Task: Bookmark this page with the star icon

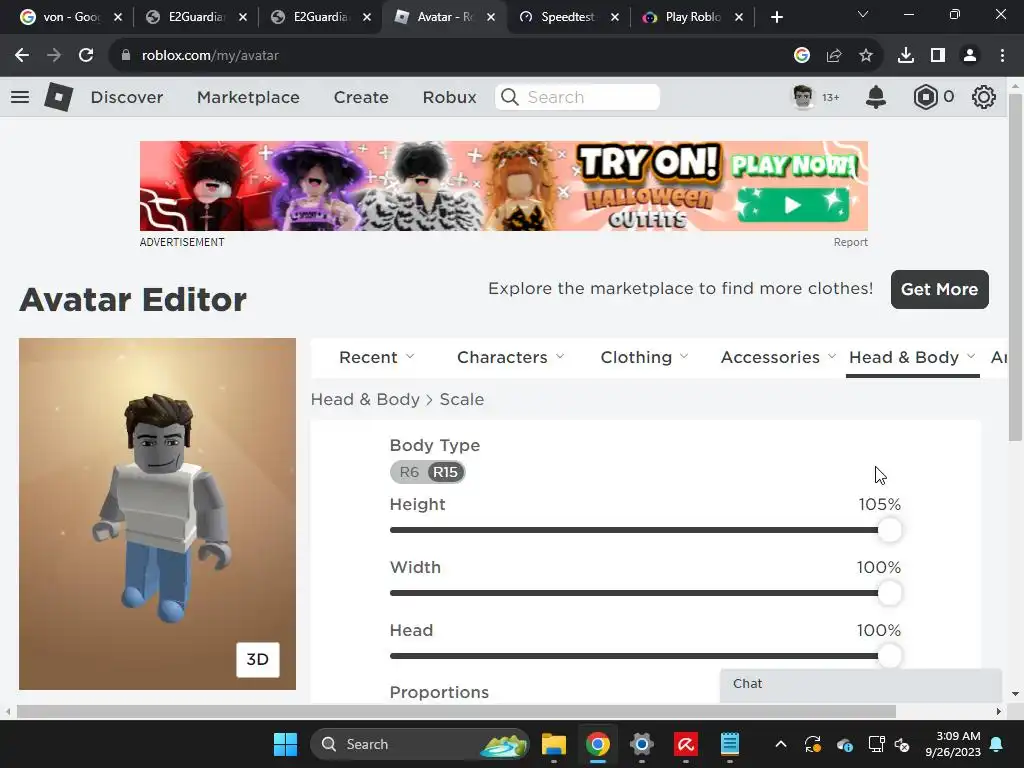Action: click(866, 56)
